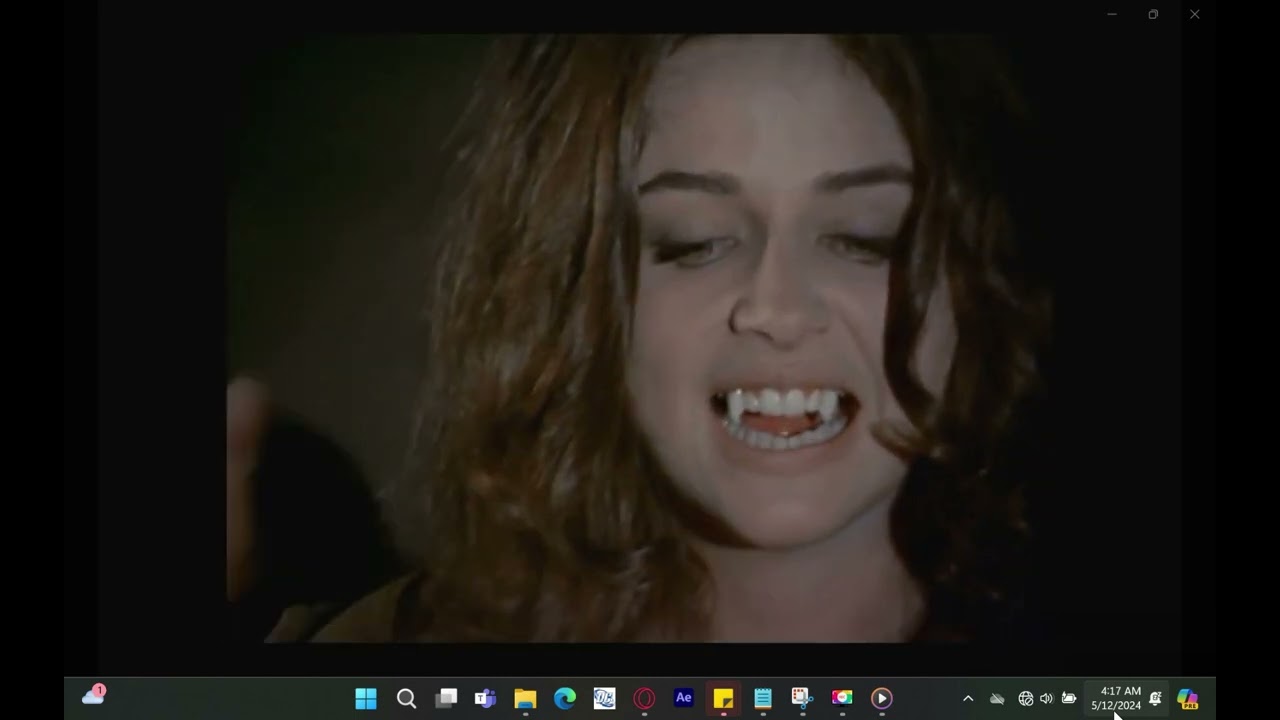This screenshot has width=1280, height=720.
Task: Open battery status tray icon
Action: click(1069, 698)
